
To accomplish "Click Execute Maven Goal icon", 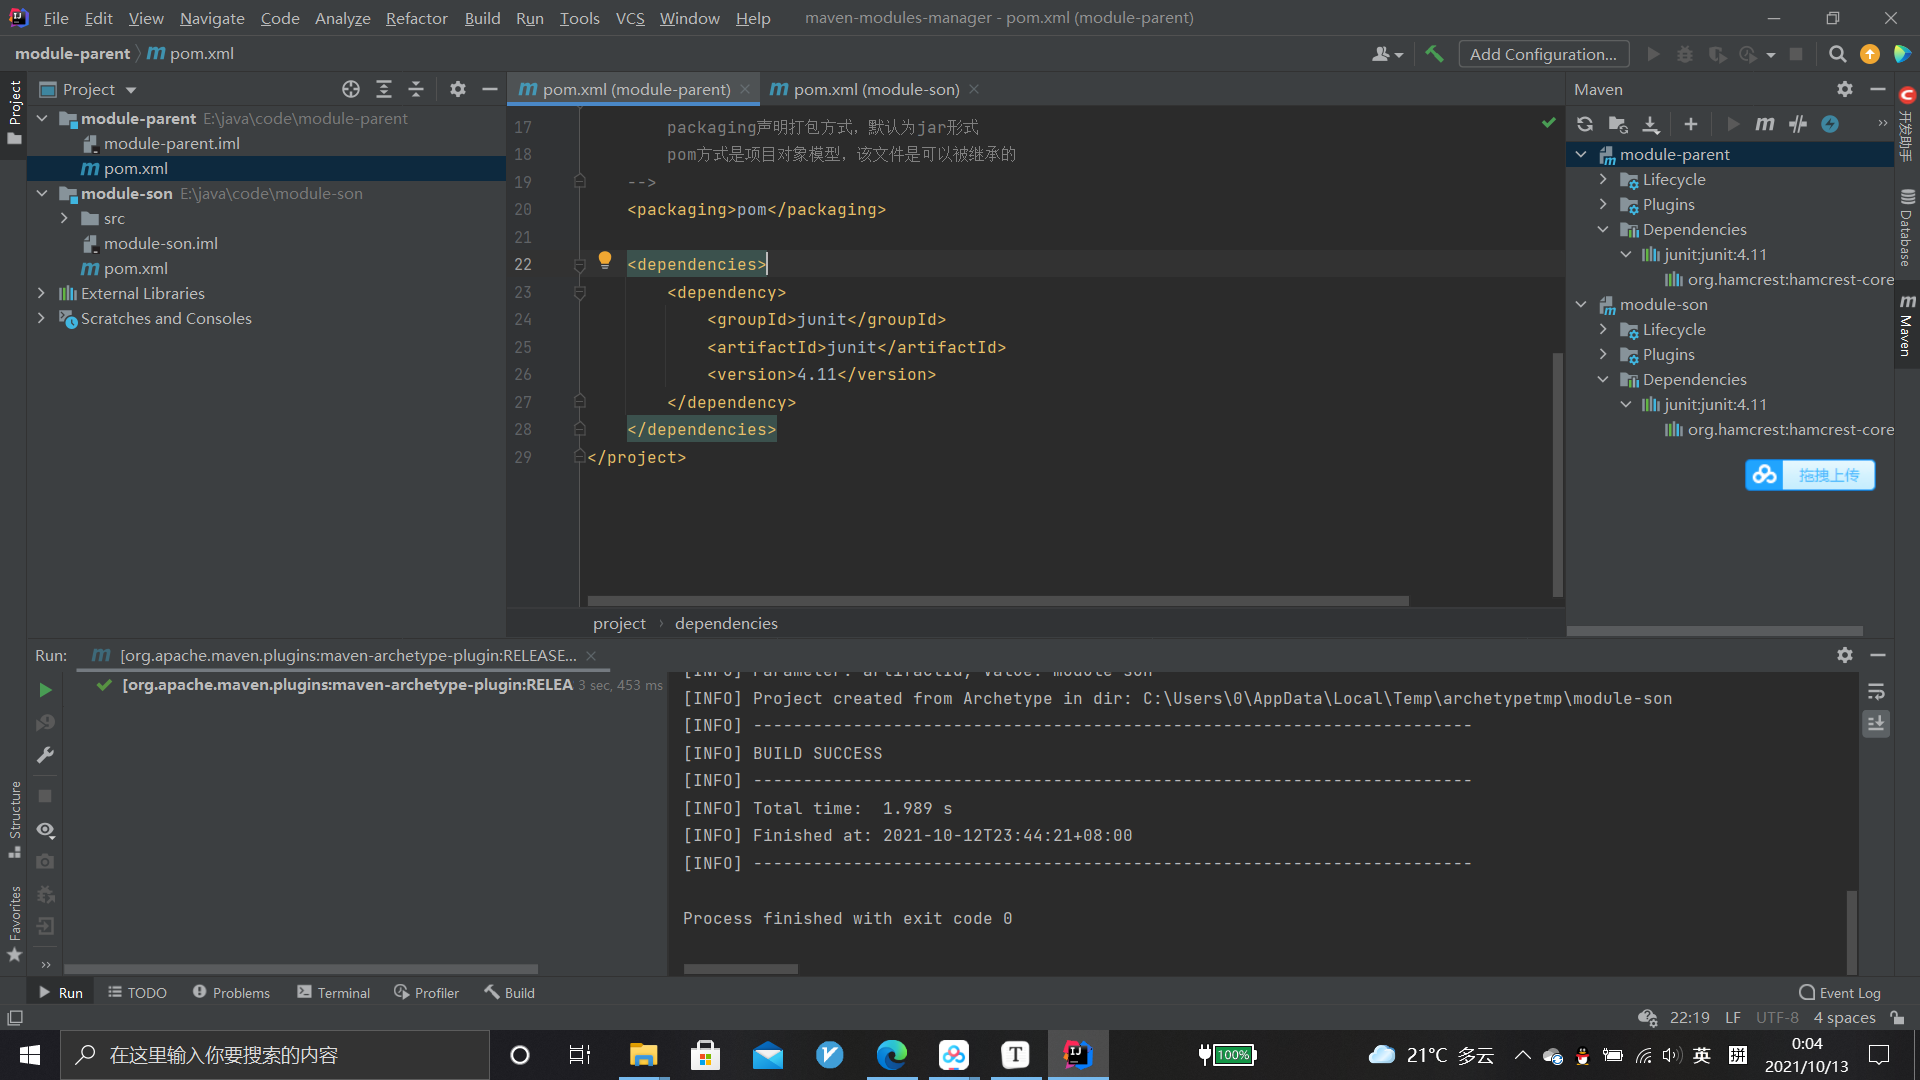I will (1765, 124).
